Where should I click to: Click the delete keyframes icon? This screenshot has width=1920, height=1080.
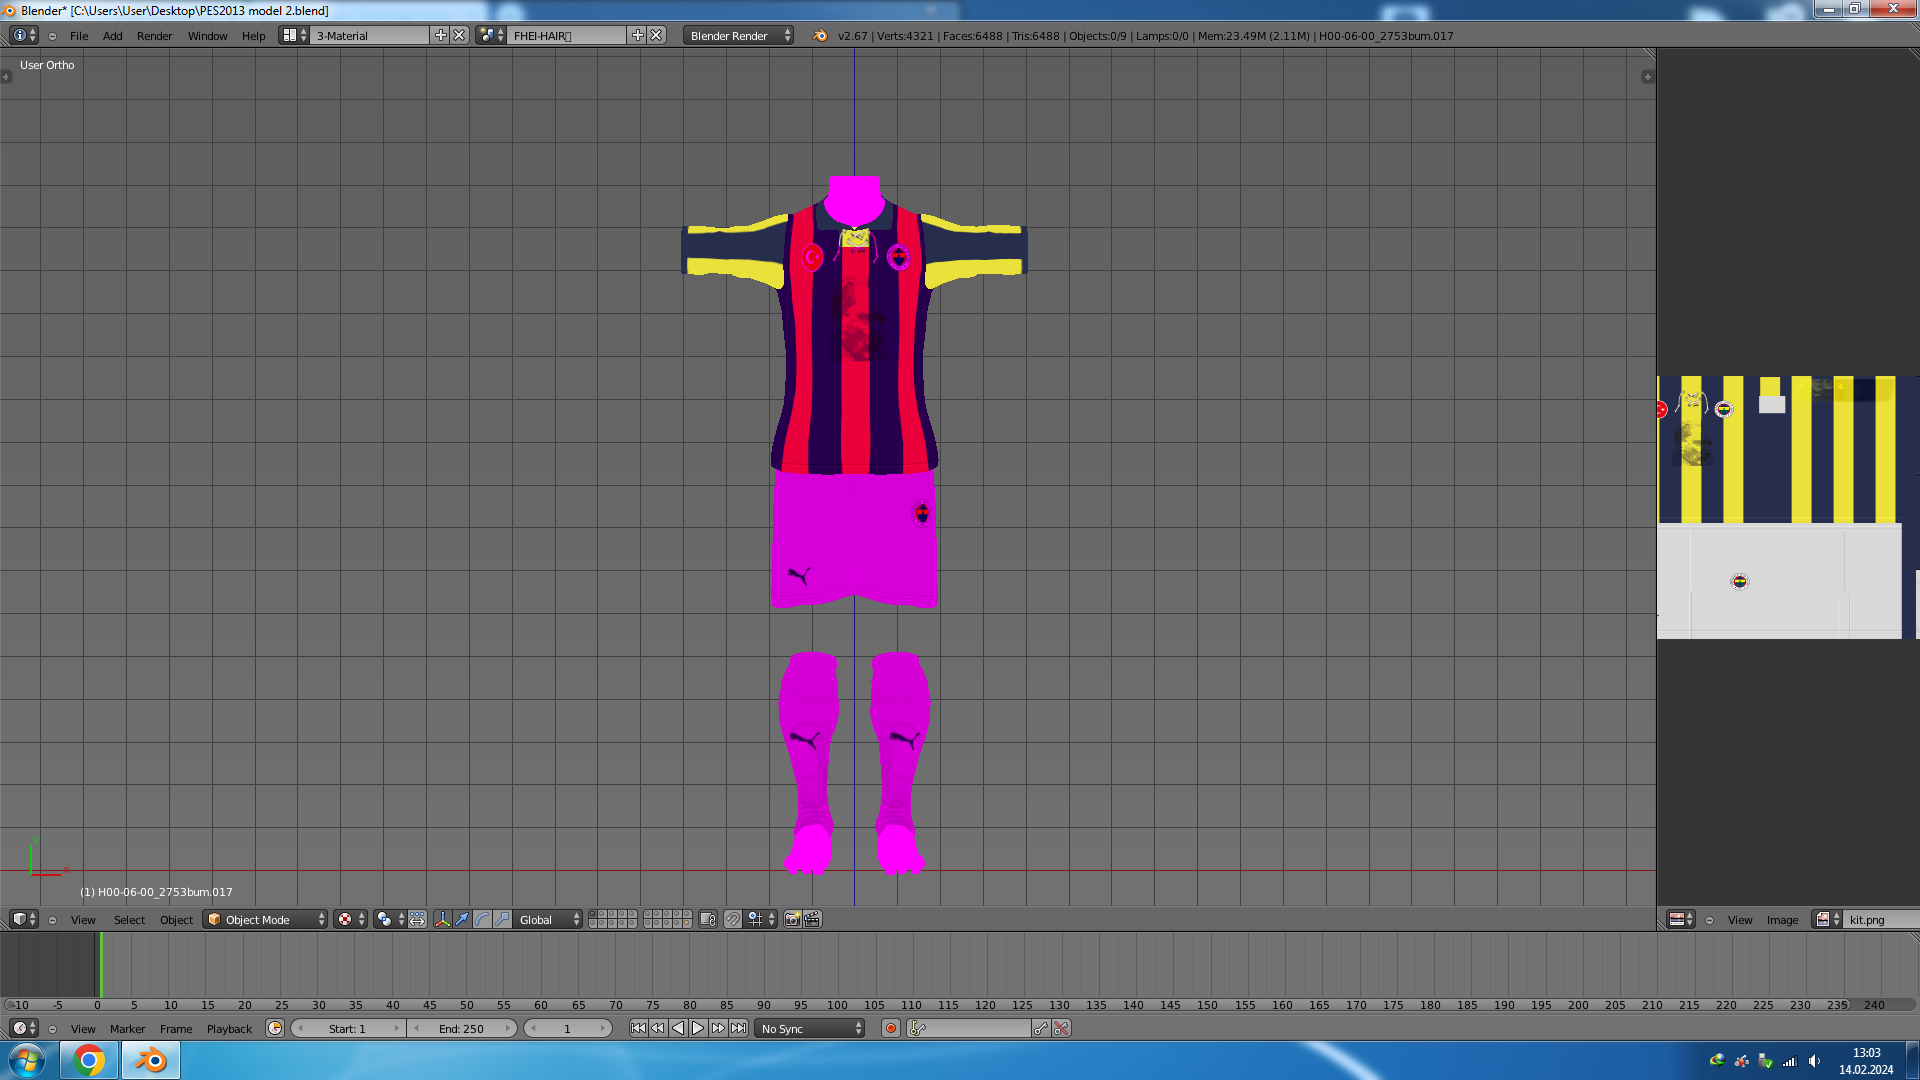click(1061, 1028)
